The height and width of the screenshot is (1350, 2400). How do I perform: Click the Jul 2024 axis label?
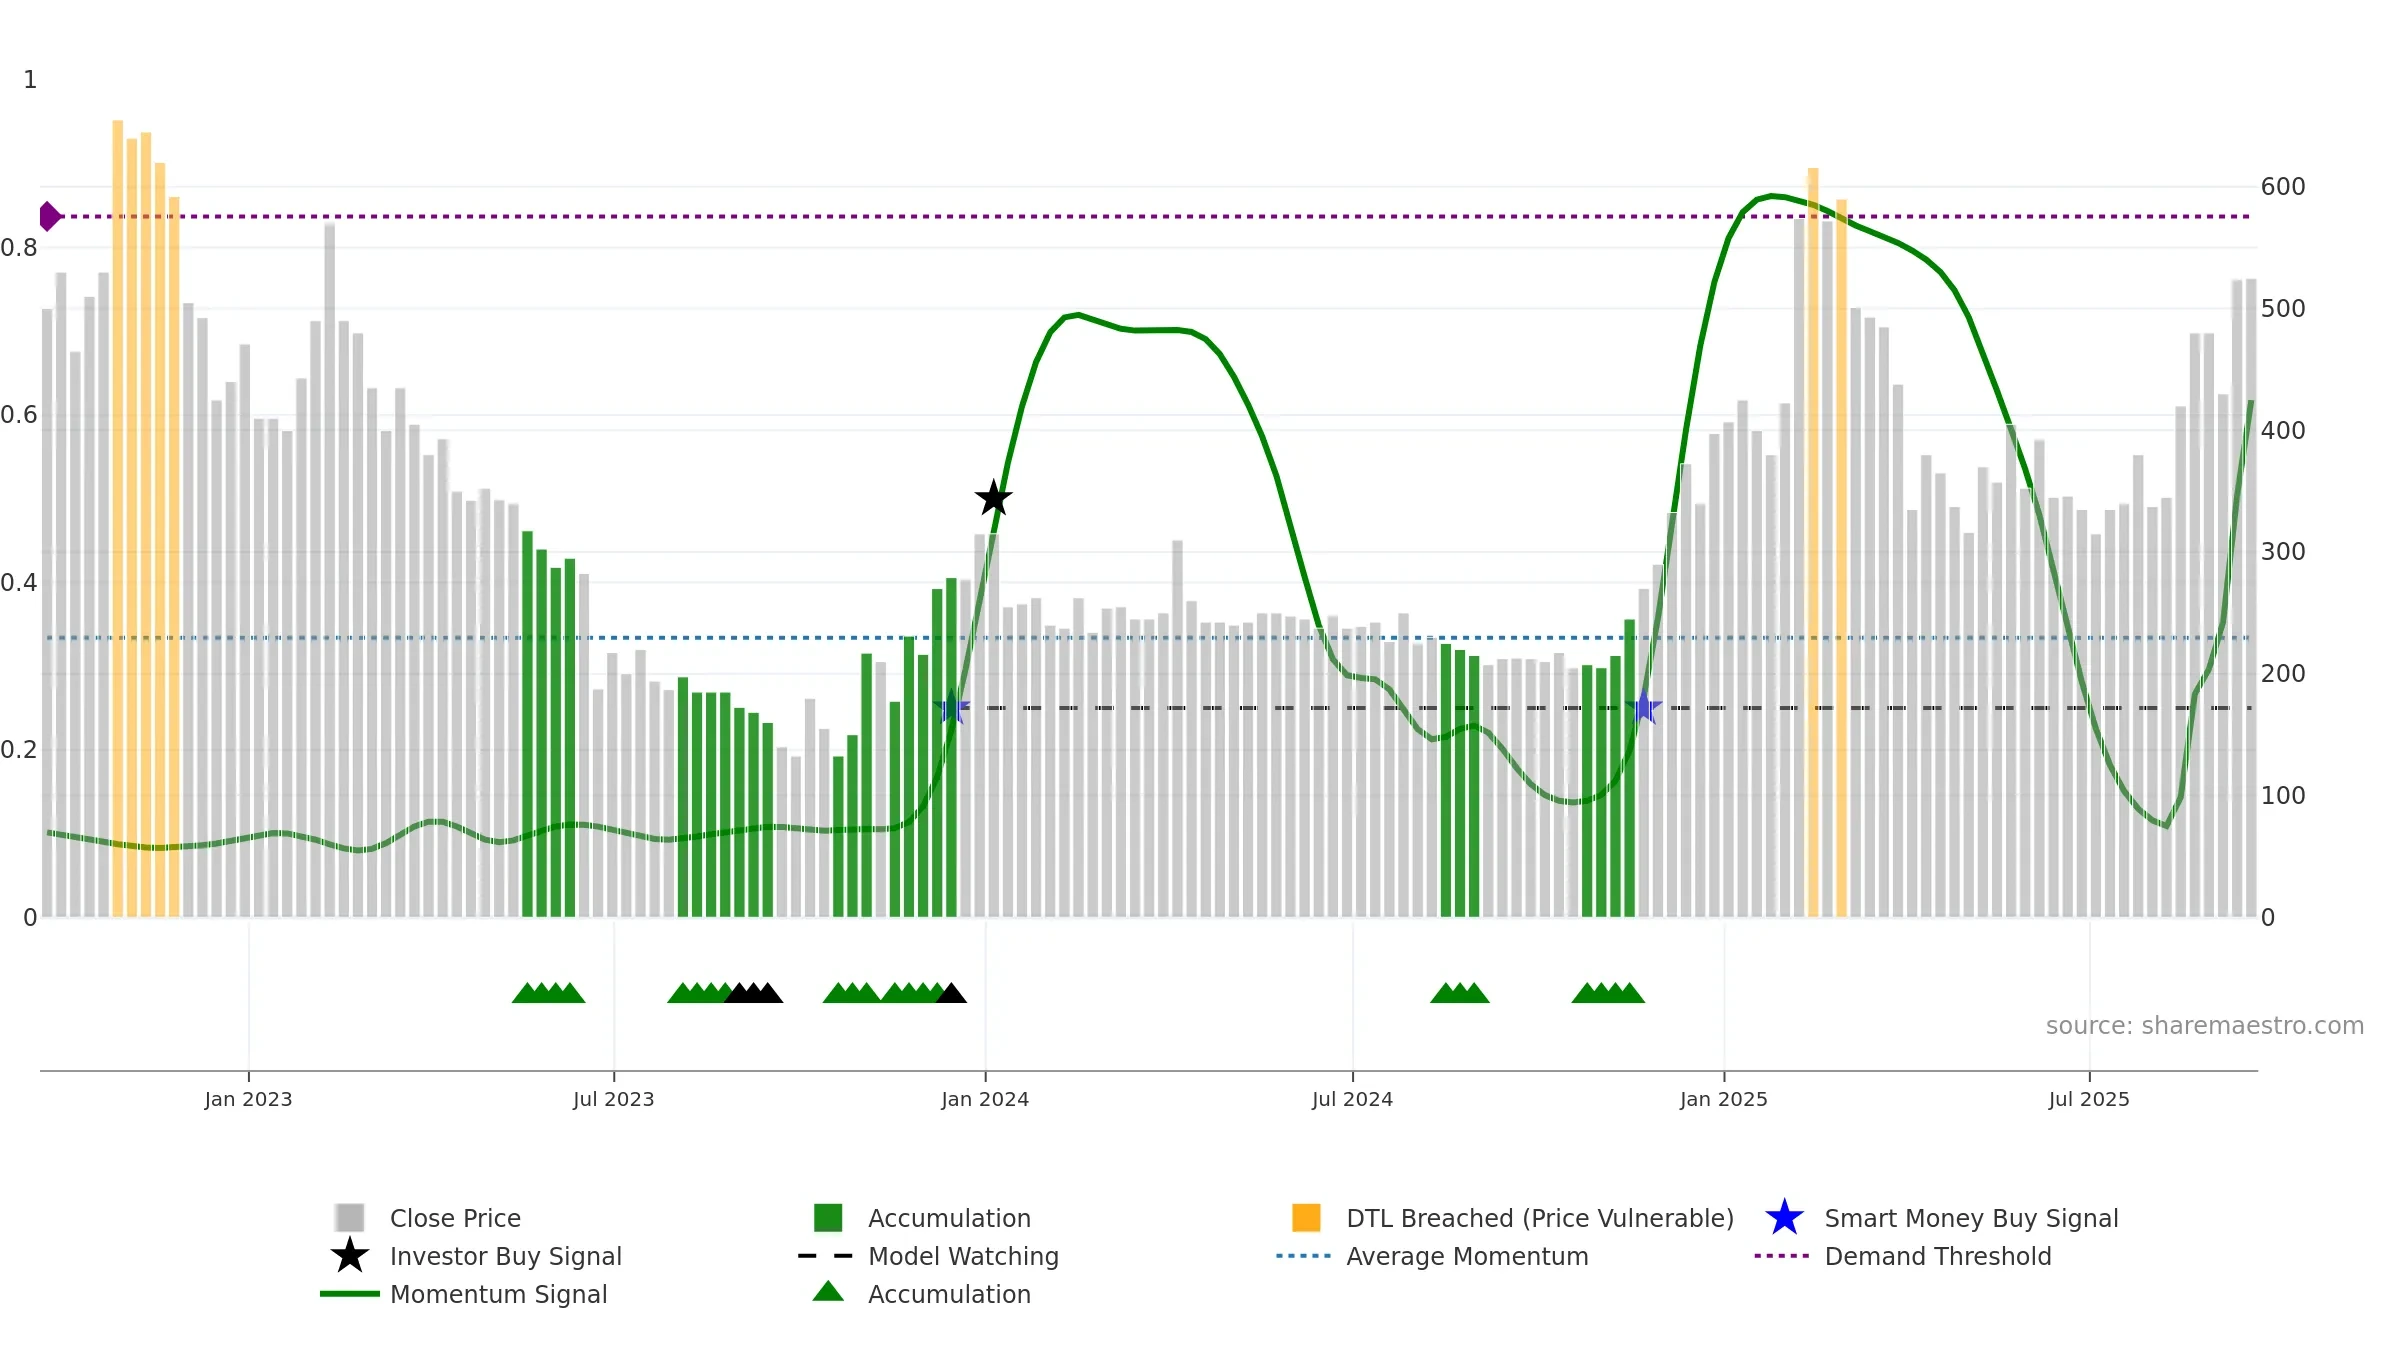(x=1352, y=1099)
